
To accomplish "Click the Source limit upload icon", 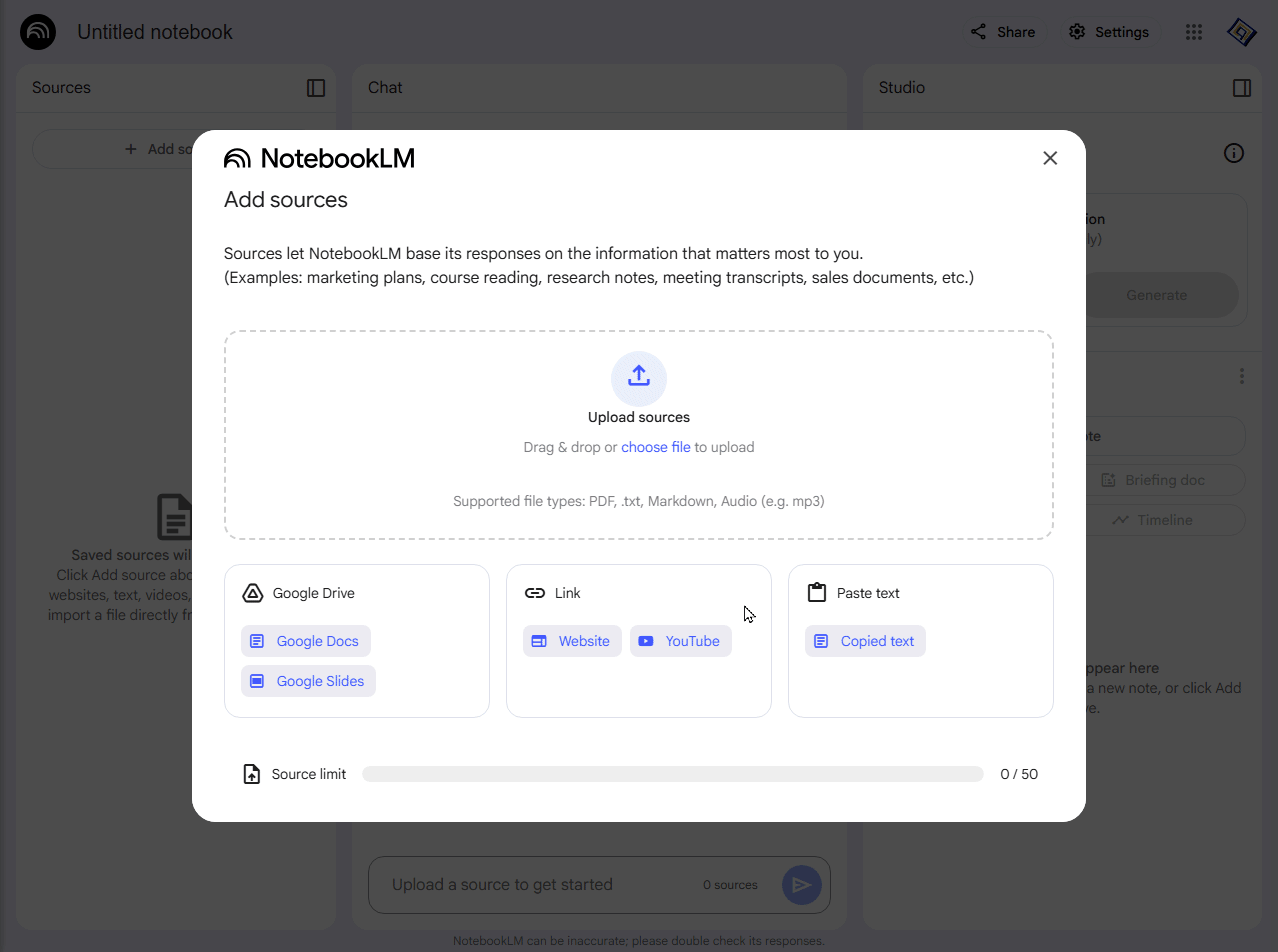I will (x=252, y=774).
